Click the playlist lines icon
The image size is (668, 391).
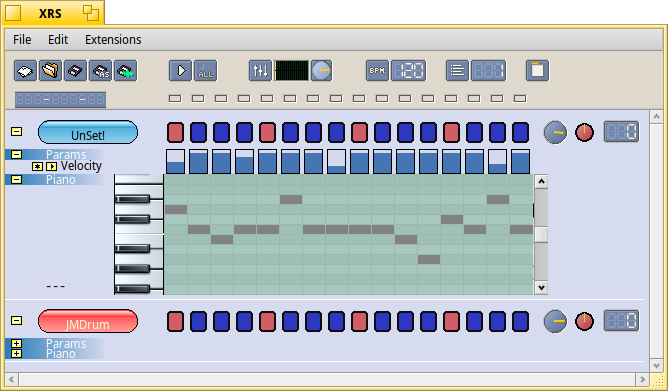(457, 71)
